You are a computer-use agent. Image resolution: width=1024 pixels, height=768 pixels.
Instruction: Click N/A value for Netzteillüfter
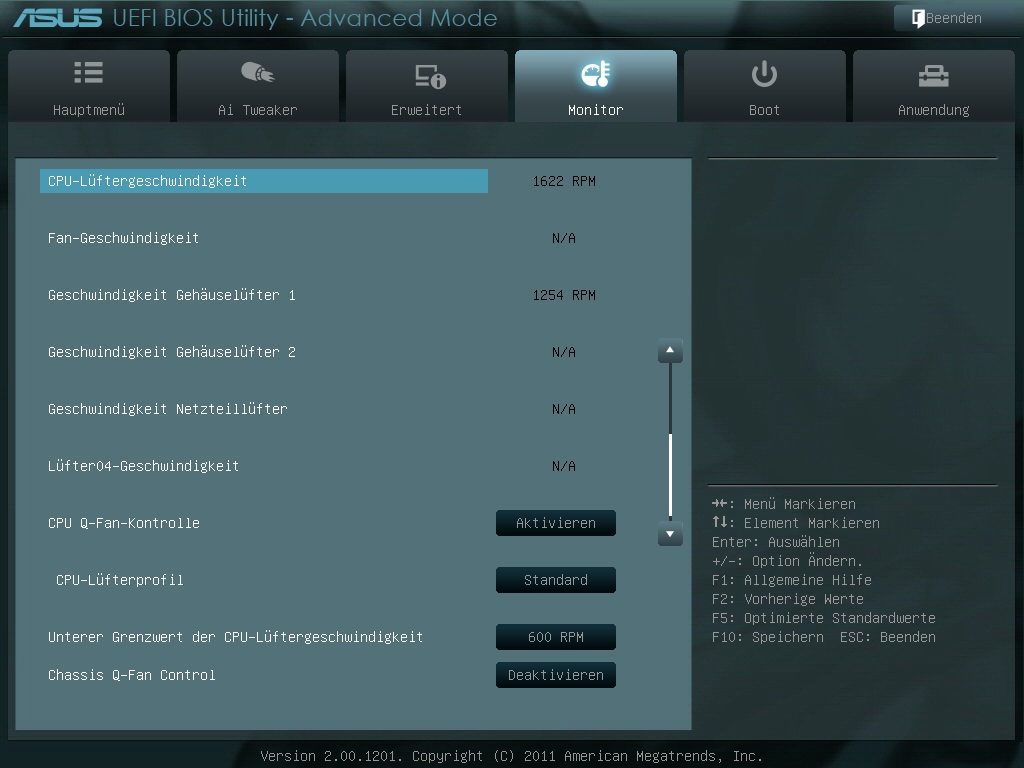[564, 409]
